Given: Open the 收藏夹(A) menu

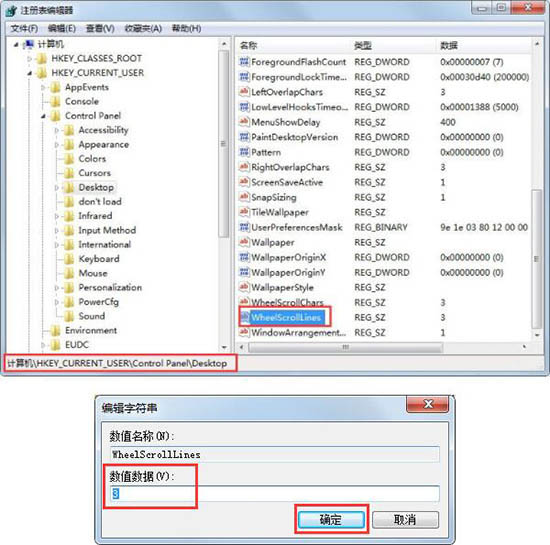Looking at the screenshot, I should 143,28.
